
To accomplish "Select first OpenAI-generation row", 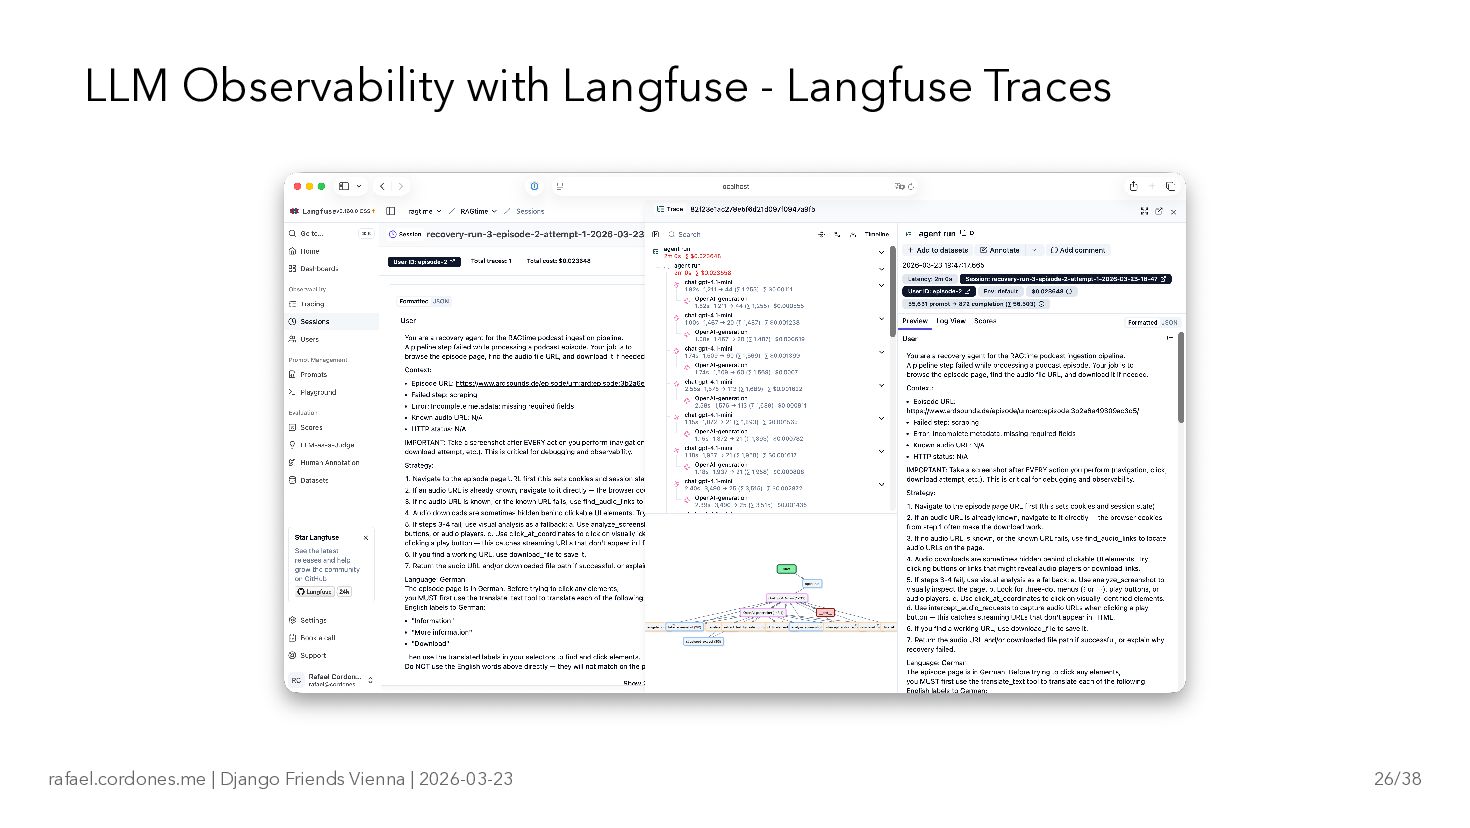I will click(748, 302).
